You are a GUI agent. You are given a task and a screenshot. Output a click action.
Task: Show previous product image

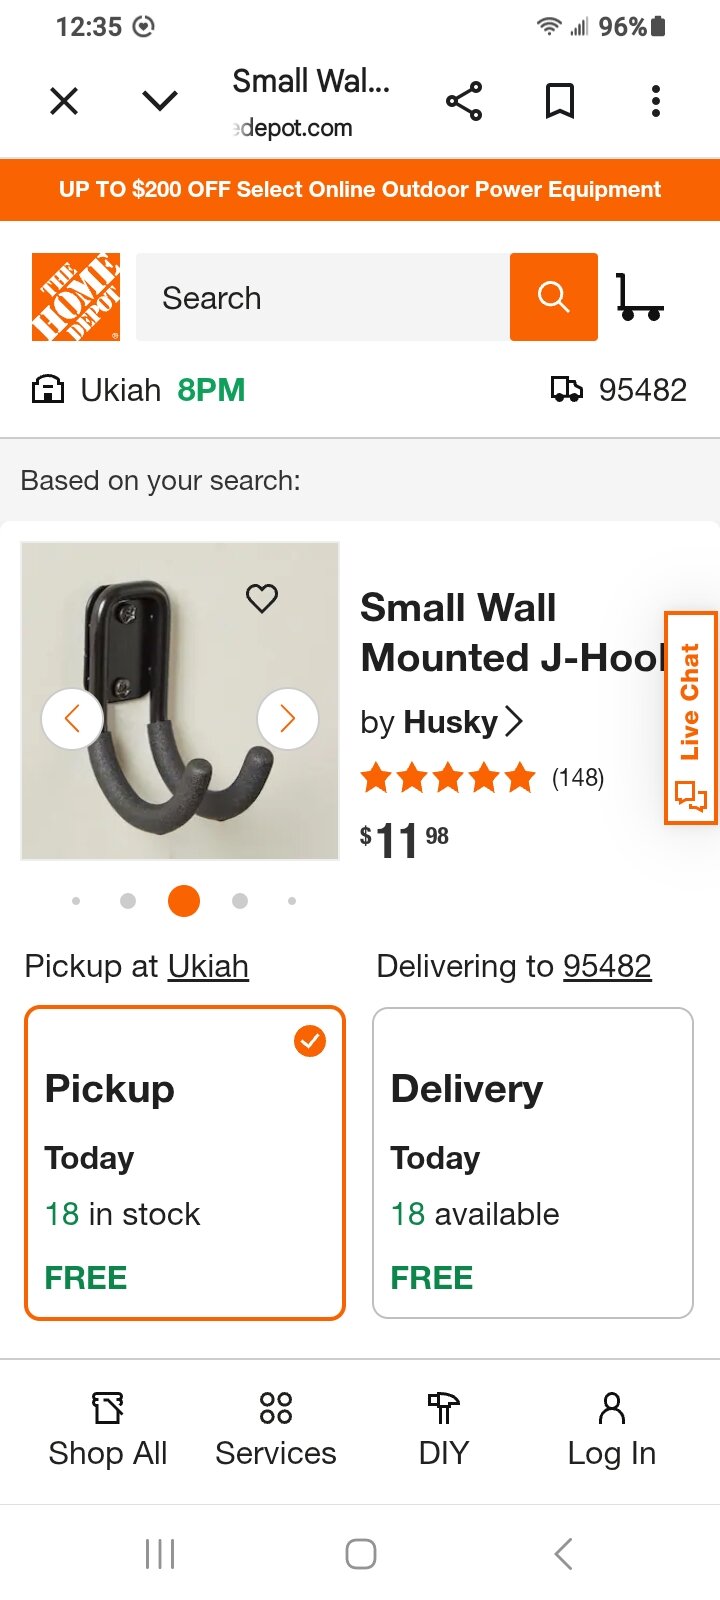tap(72, 718)
